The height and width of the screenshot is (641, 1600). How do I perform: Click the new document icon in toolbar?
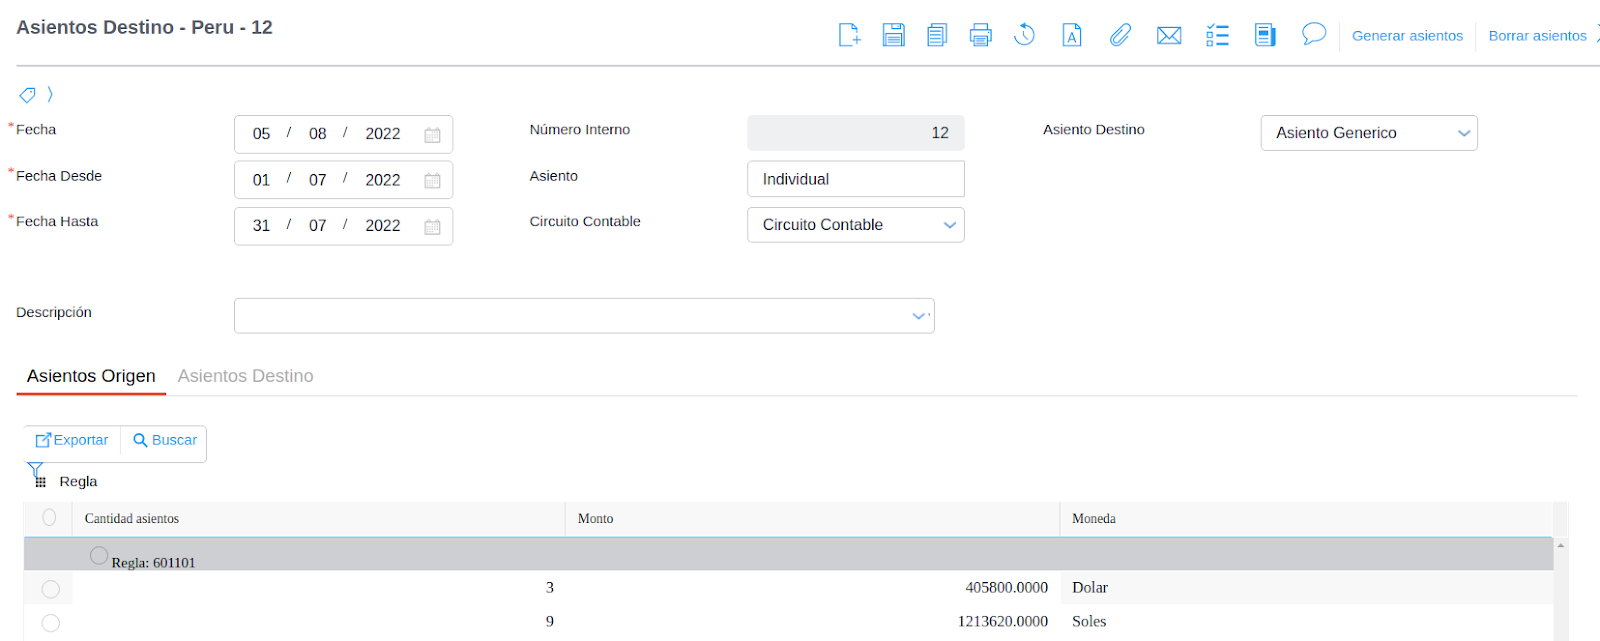[849, 35]
